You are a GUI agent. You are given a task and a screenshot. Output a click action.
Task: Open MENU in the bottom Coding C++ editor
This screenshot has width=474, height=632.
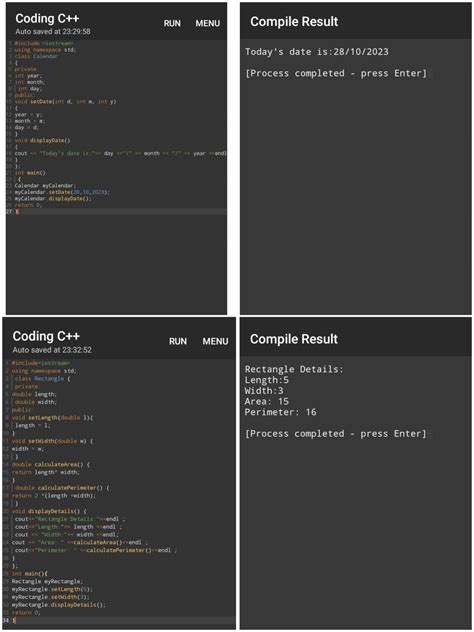215,341
